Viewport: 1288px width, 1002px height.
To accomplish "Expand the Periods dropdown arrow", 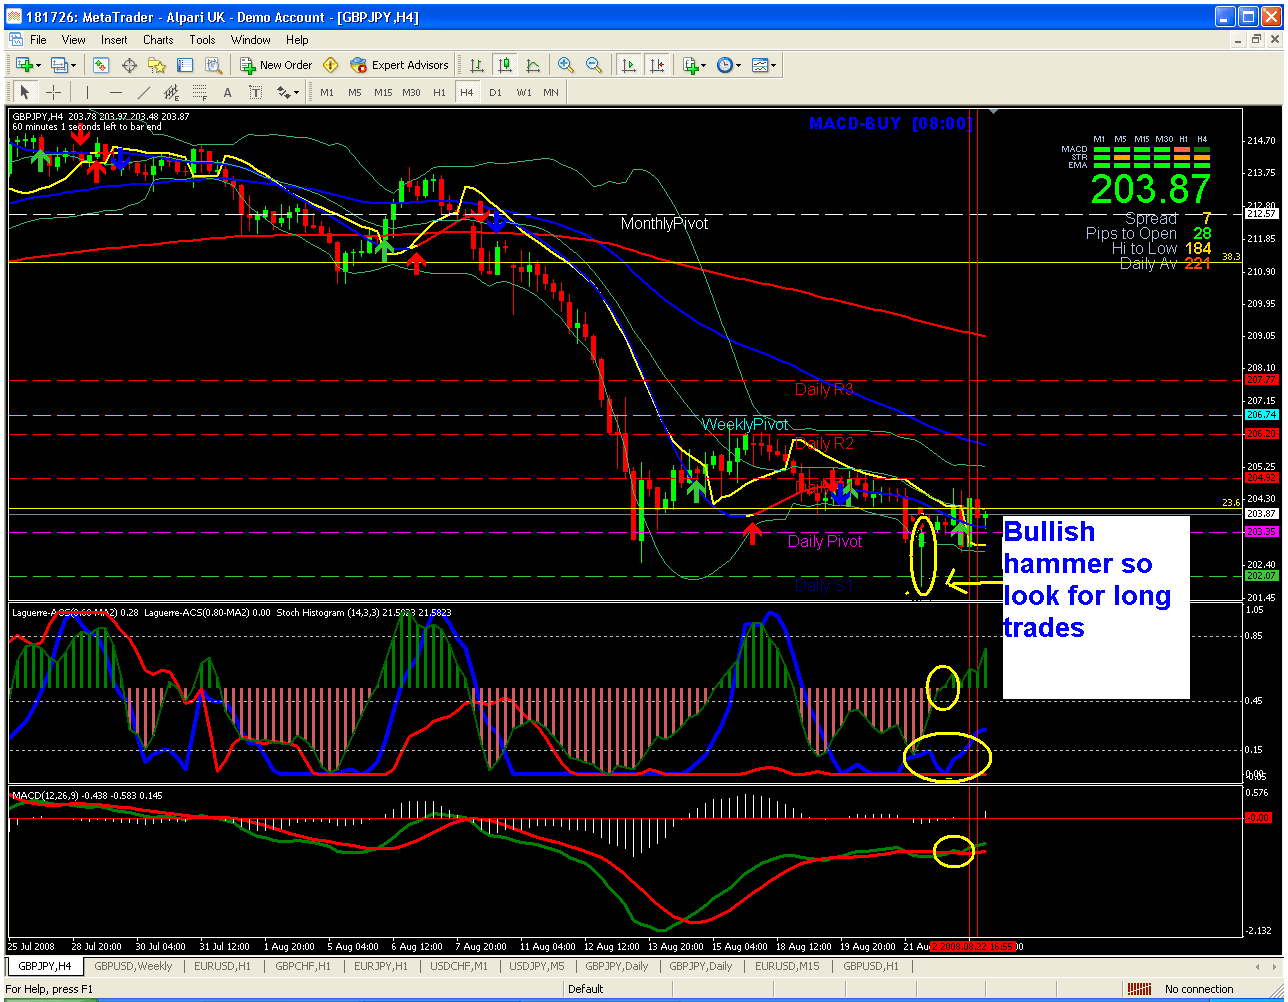I will (x=739, y=65).
